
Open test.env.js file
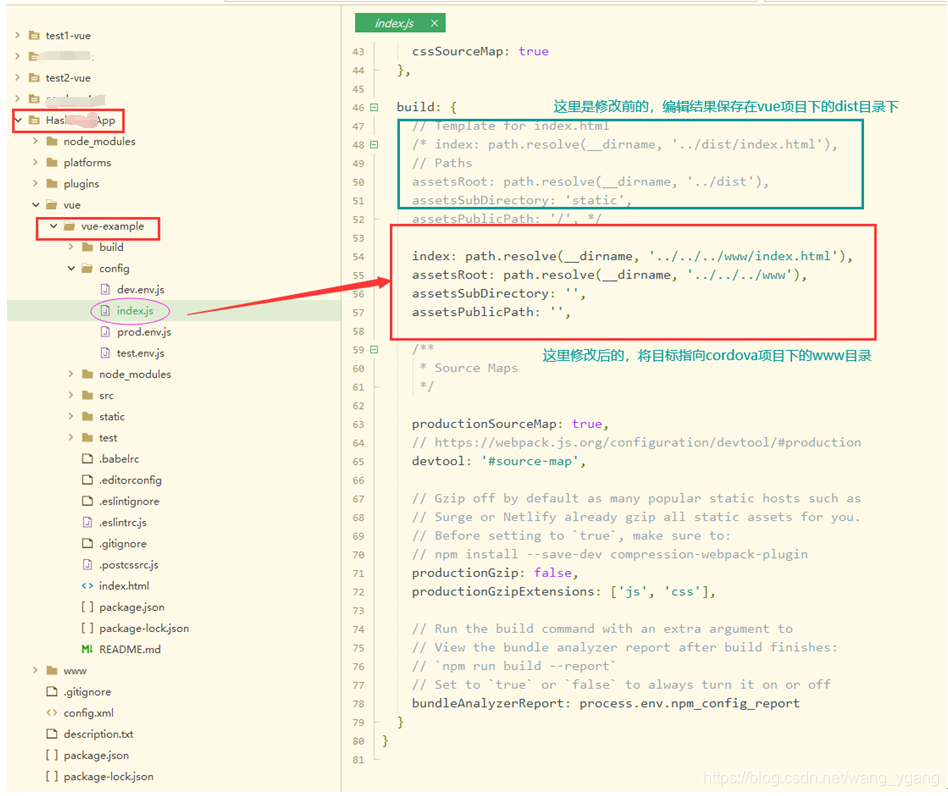pyautogui.click(x=140, y=353)
